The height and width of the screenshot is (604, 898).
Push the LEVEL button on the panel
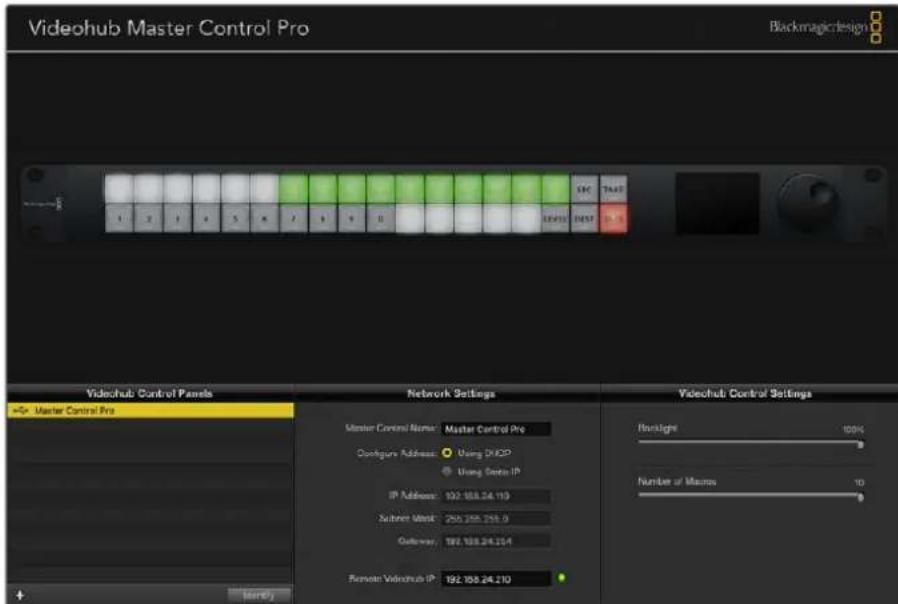(x=555, y=219)
